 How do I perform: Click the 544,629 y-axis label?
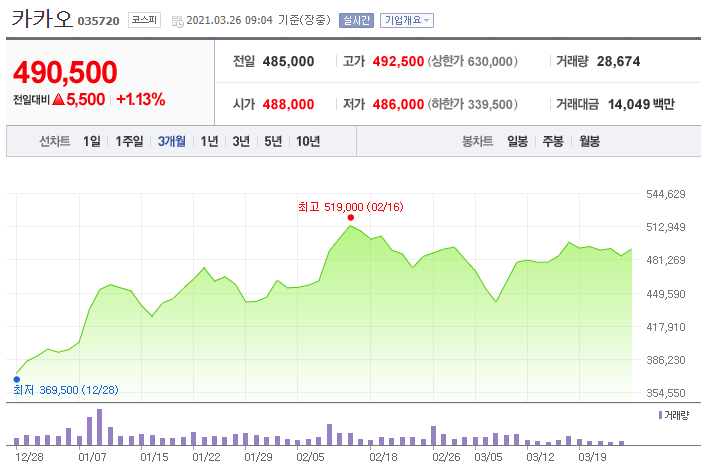pyautogui.click(x=666, y=194)
